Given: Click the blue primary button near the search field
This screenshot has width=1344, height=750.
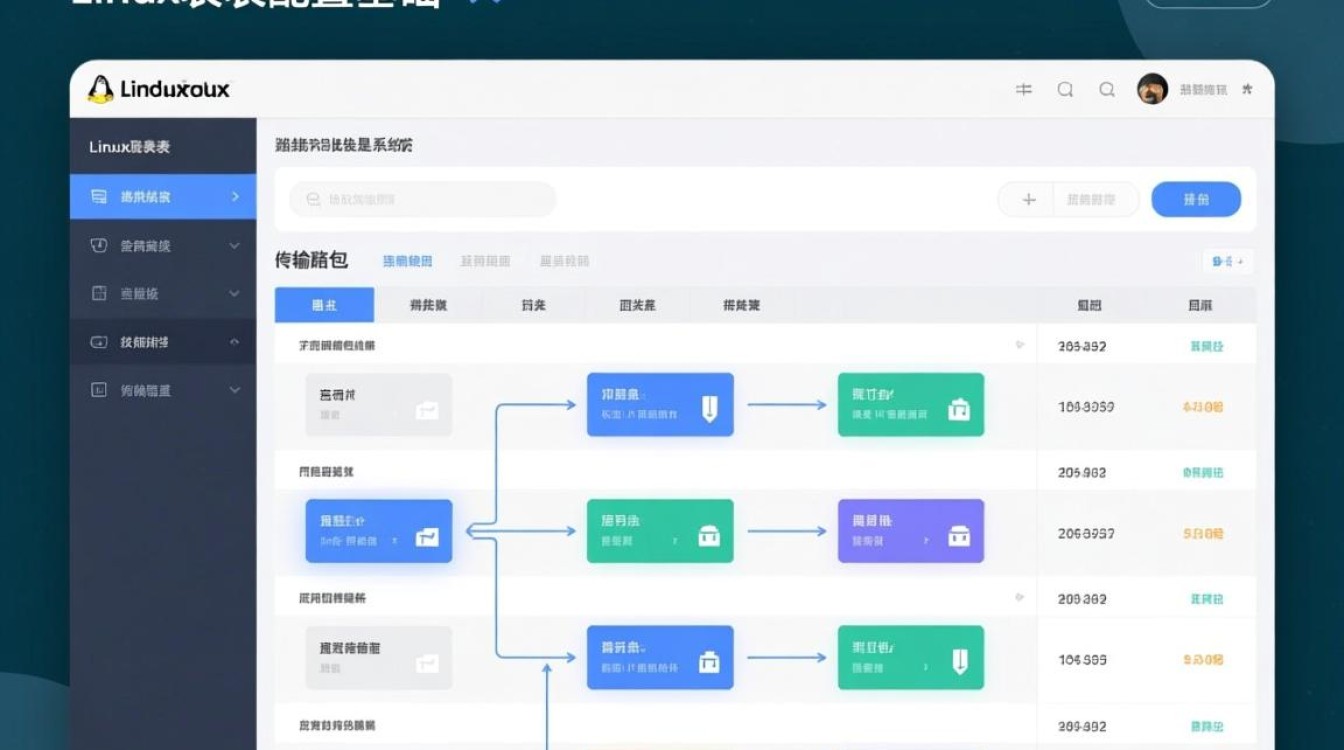Looking at the screenshot, I should [x=1196, y=198].
